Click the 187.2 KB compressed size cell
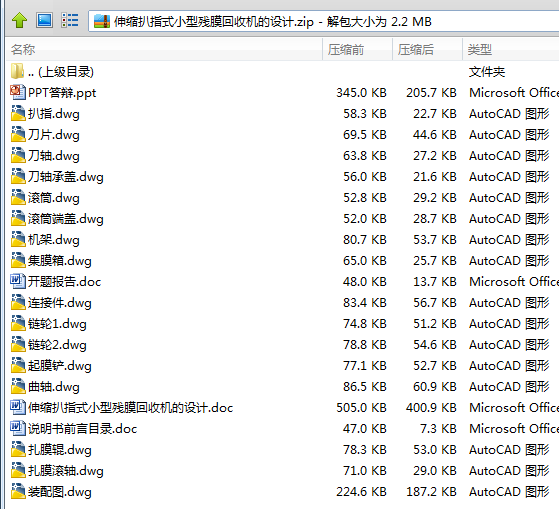The height and width of the screenshot is (509, 559). (x=431, y=492)
